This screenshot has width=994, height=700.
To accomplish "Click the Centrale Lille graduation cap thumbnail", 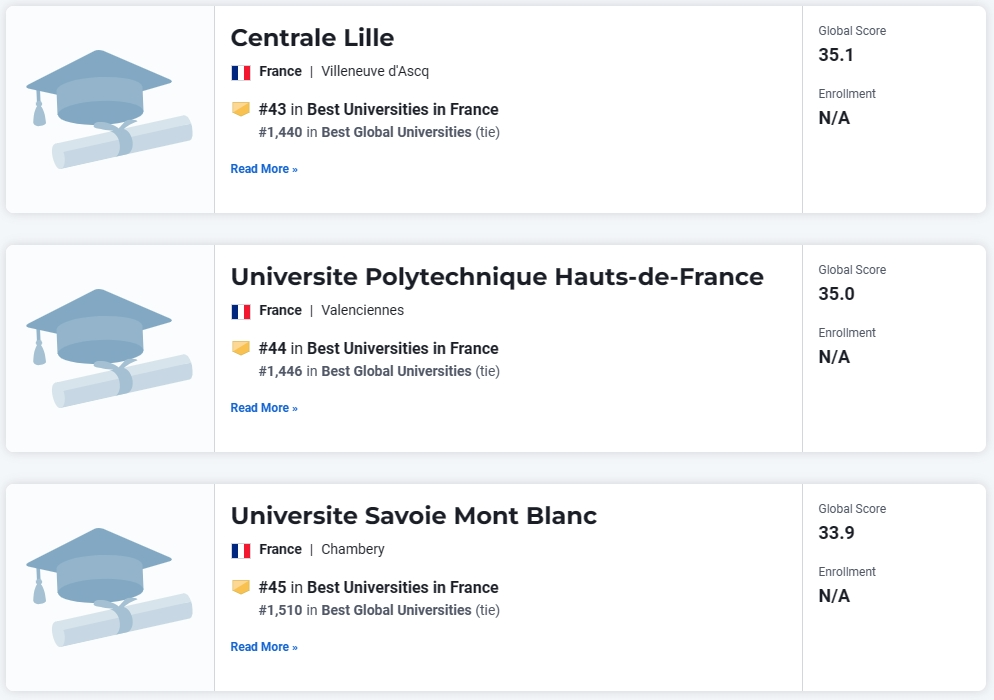I will (109, 109).
